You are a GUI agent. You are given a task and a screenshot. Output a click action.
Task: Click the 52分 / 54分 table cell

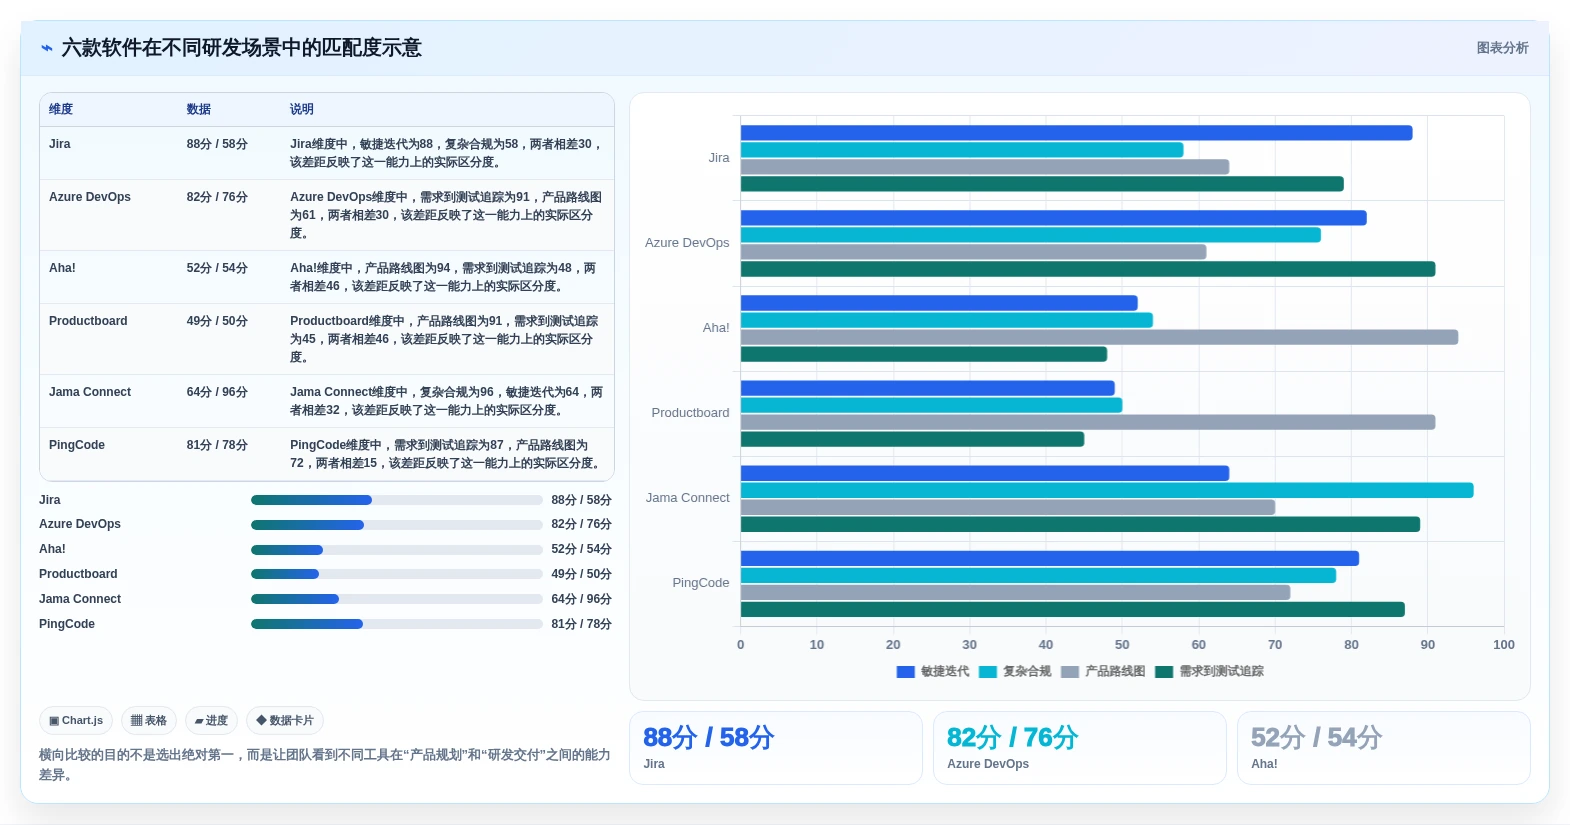pos(217,268)
